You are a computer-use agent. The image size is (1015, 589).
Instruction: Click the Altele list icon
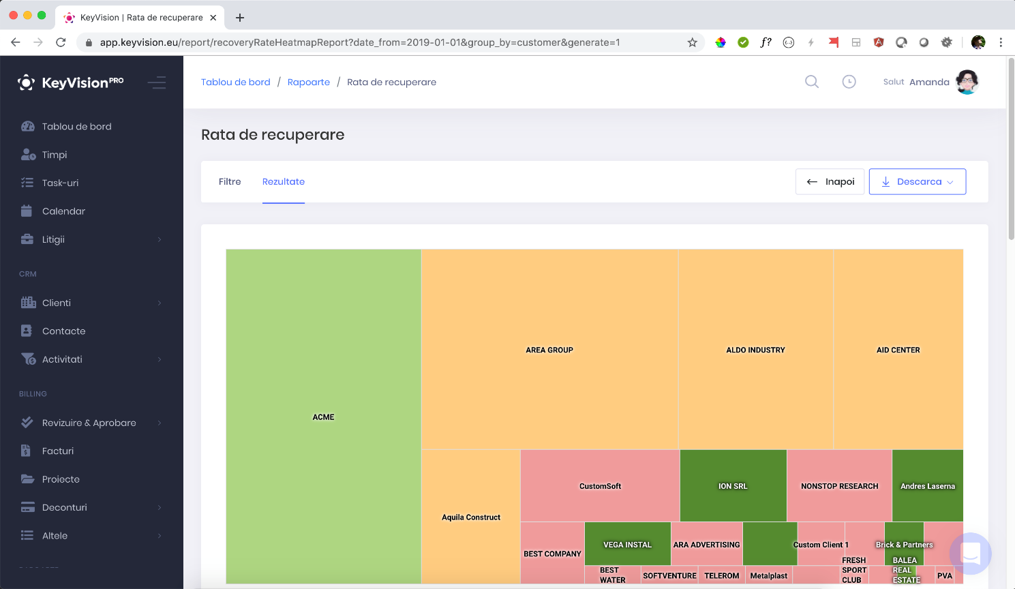27,535
